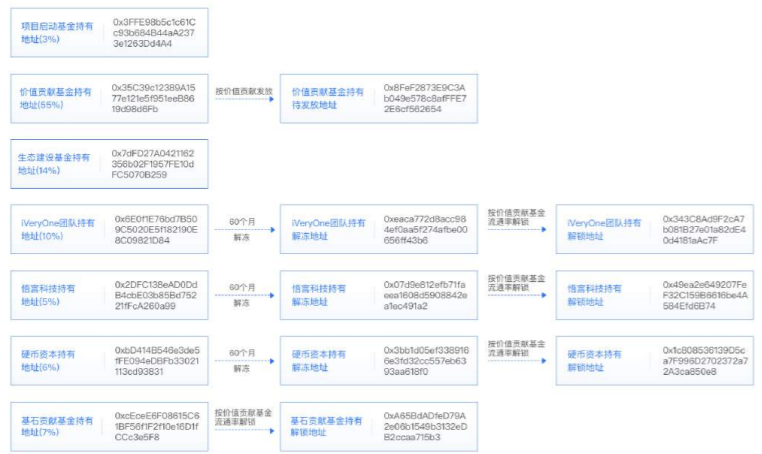Image resolution: width=762 pixels, height=454 pixels.
Task: Select the address starting with 0xeaca772d
Action: pos(425,229)
